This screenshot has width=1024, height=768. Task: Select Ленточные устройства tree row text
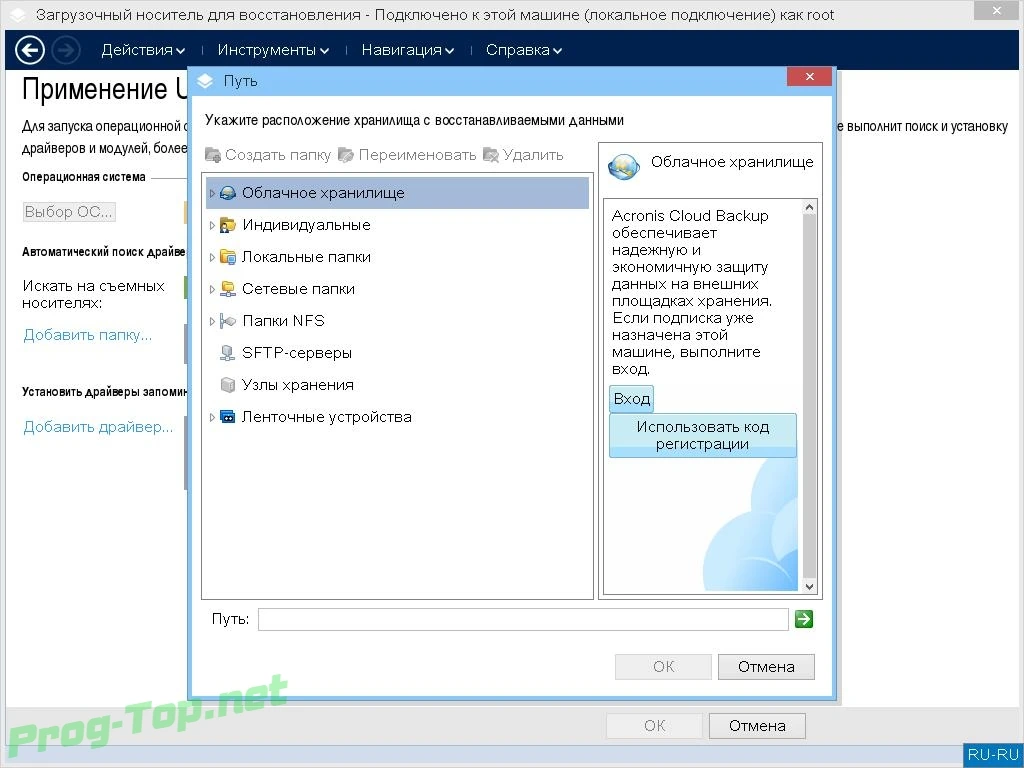327,417
